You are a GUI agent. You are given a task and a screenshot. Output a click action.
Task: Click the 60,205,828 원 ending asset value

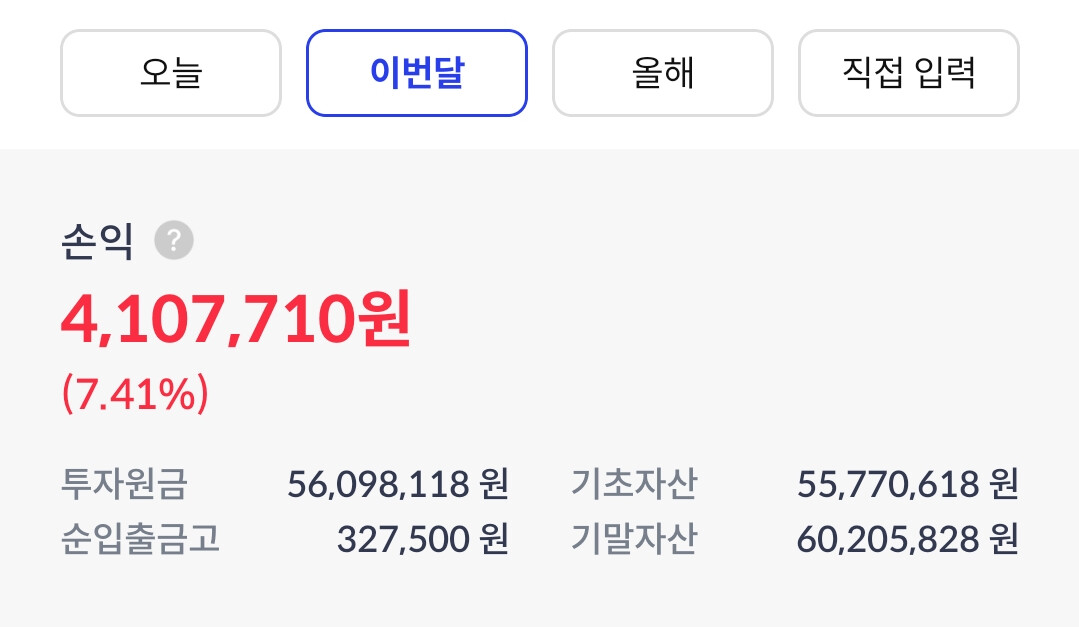pyautogui.click(x=908, y=538)
